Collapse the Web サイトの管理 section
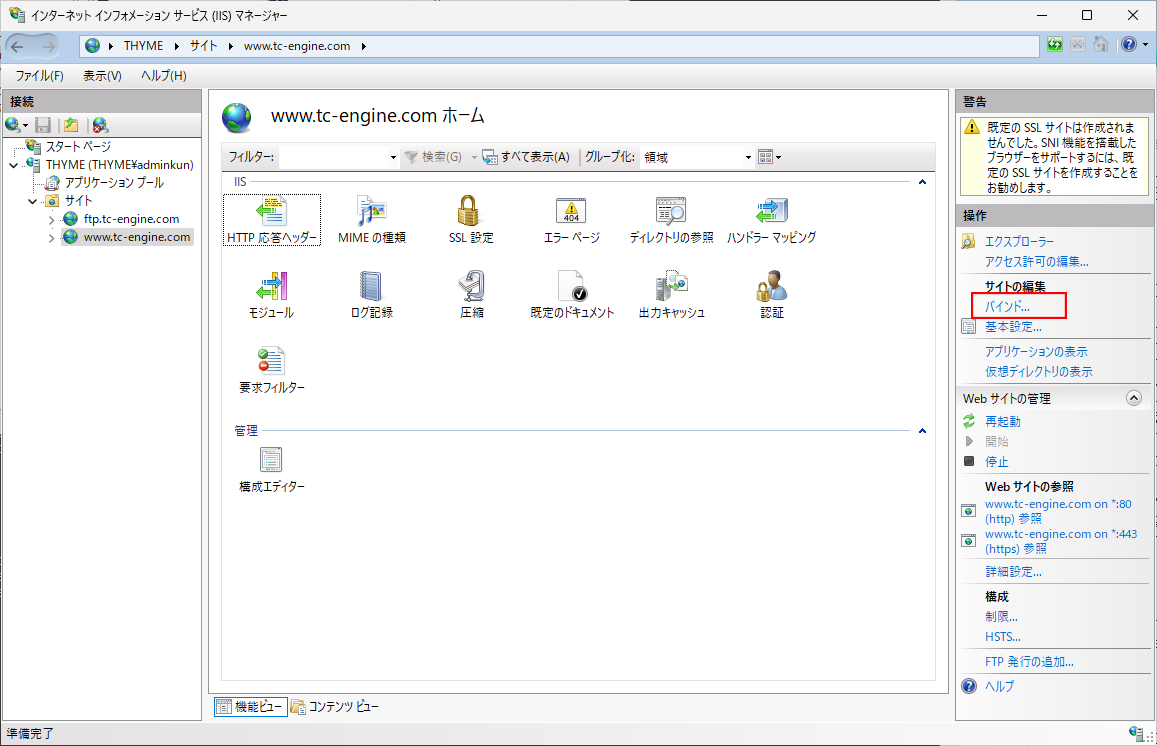Screen dimensions: 1157x746 click(1133, 398)
